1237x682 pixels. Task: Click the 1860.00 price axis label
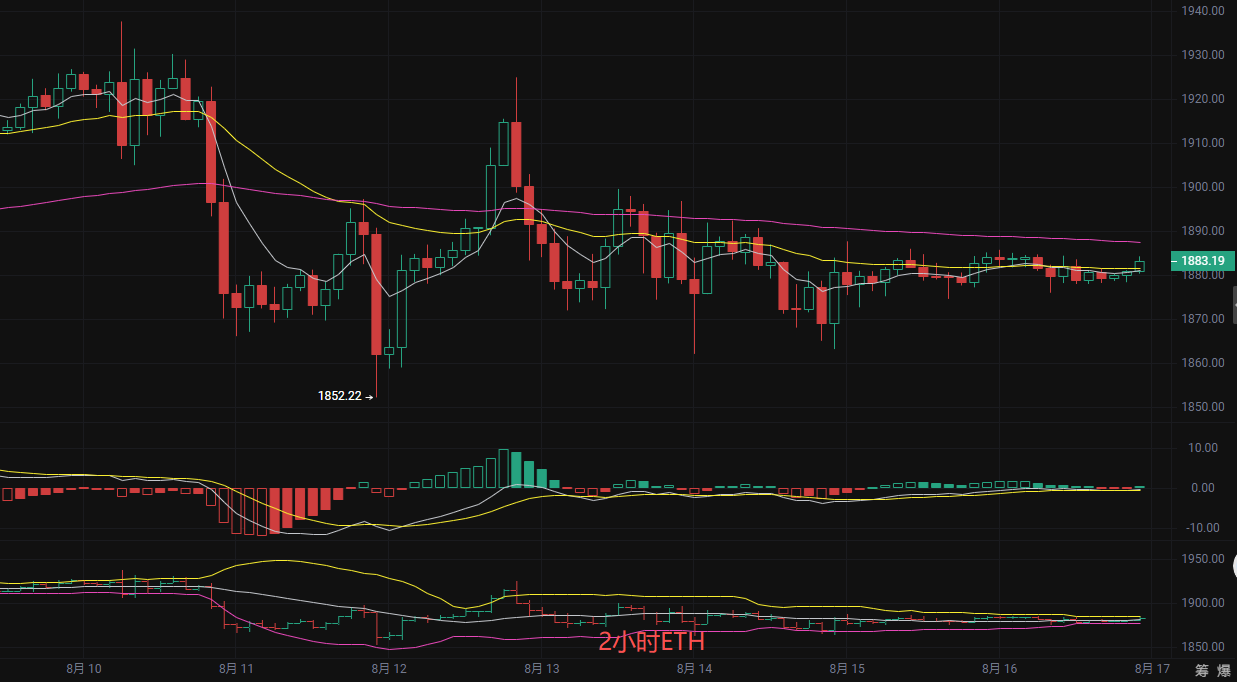[x=1203, y=363]
